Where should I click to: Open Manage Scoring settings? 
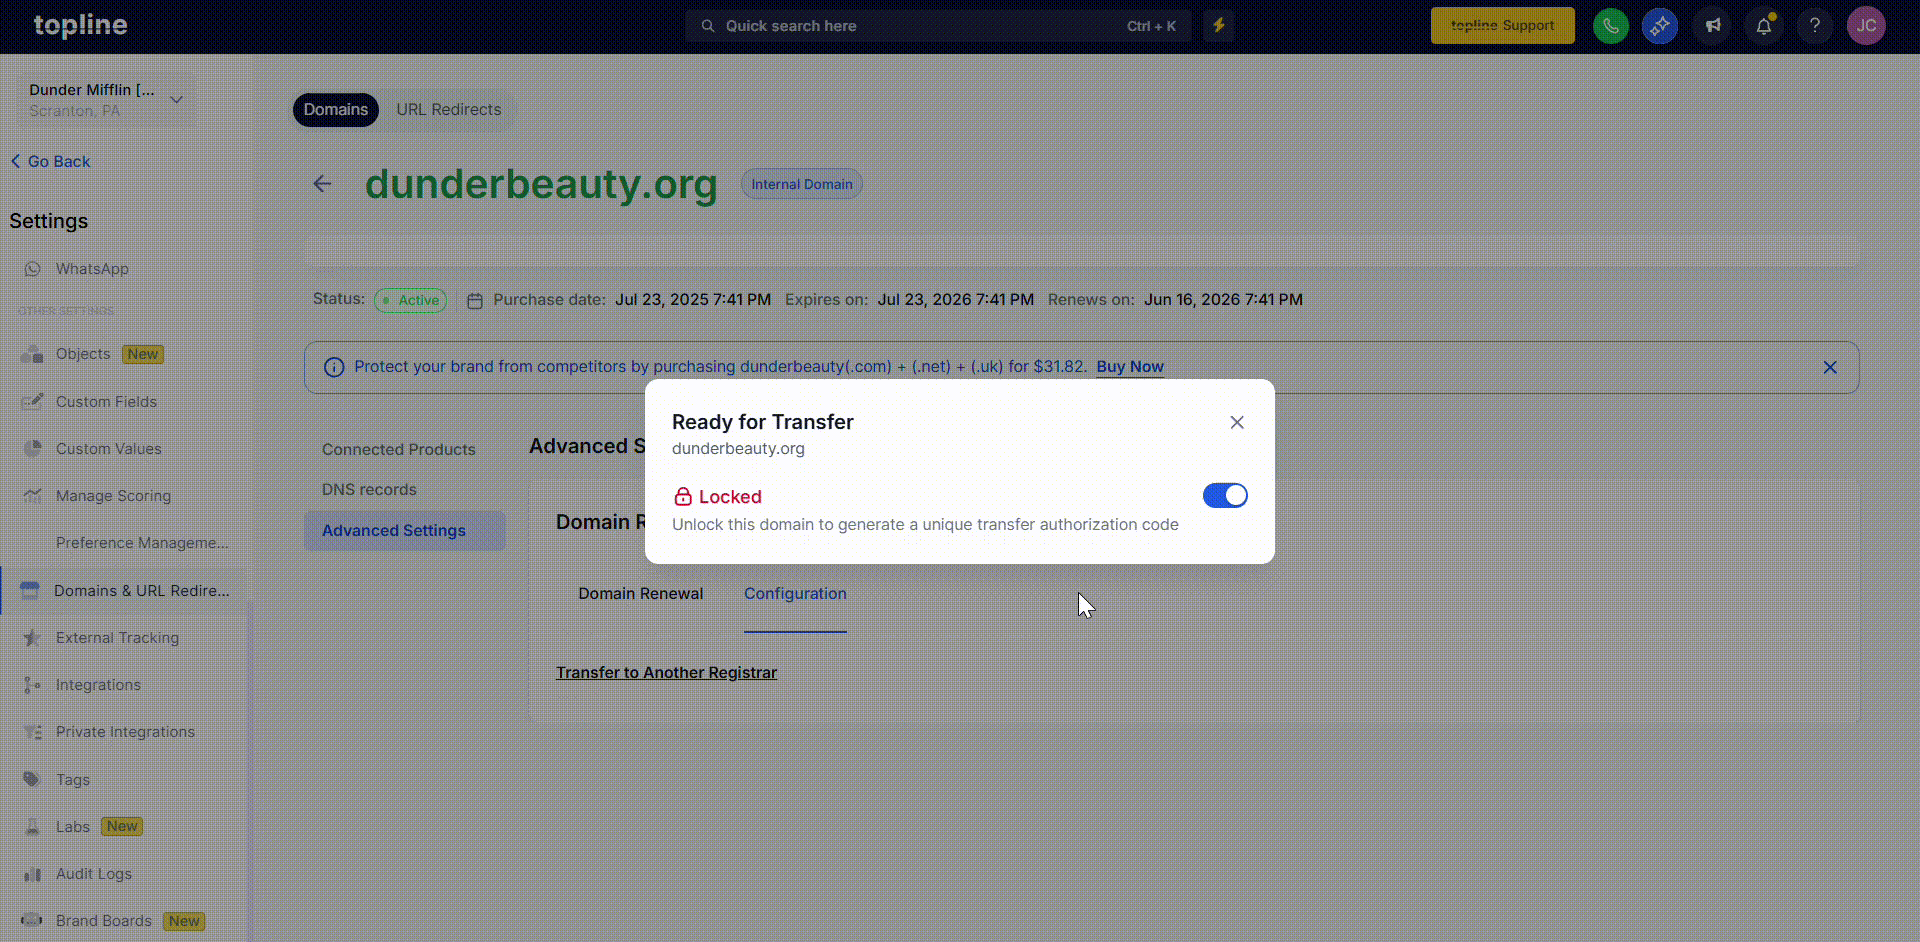click(113, 496)
